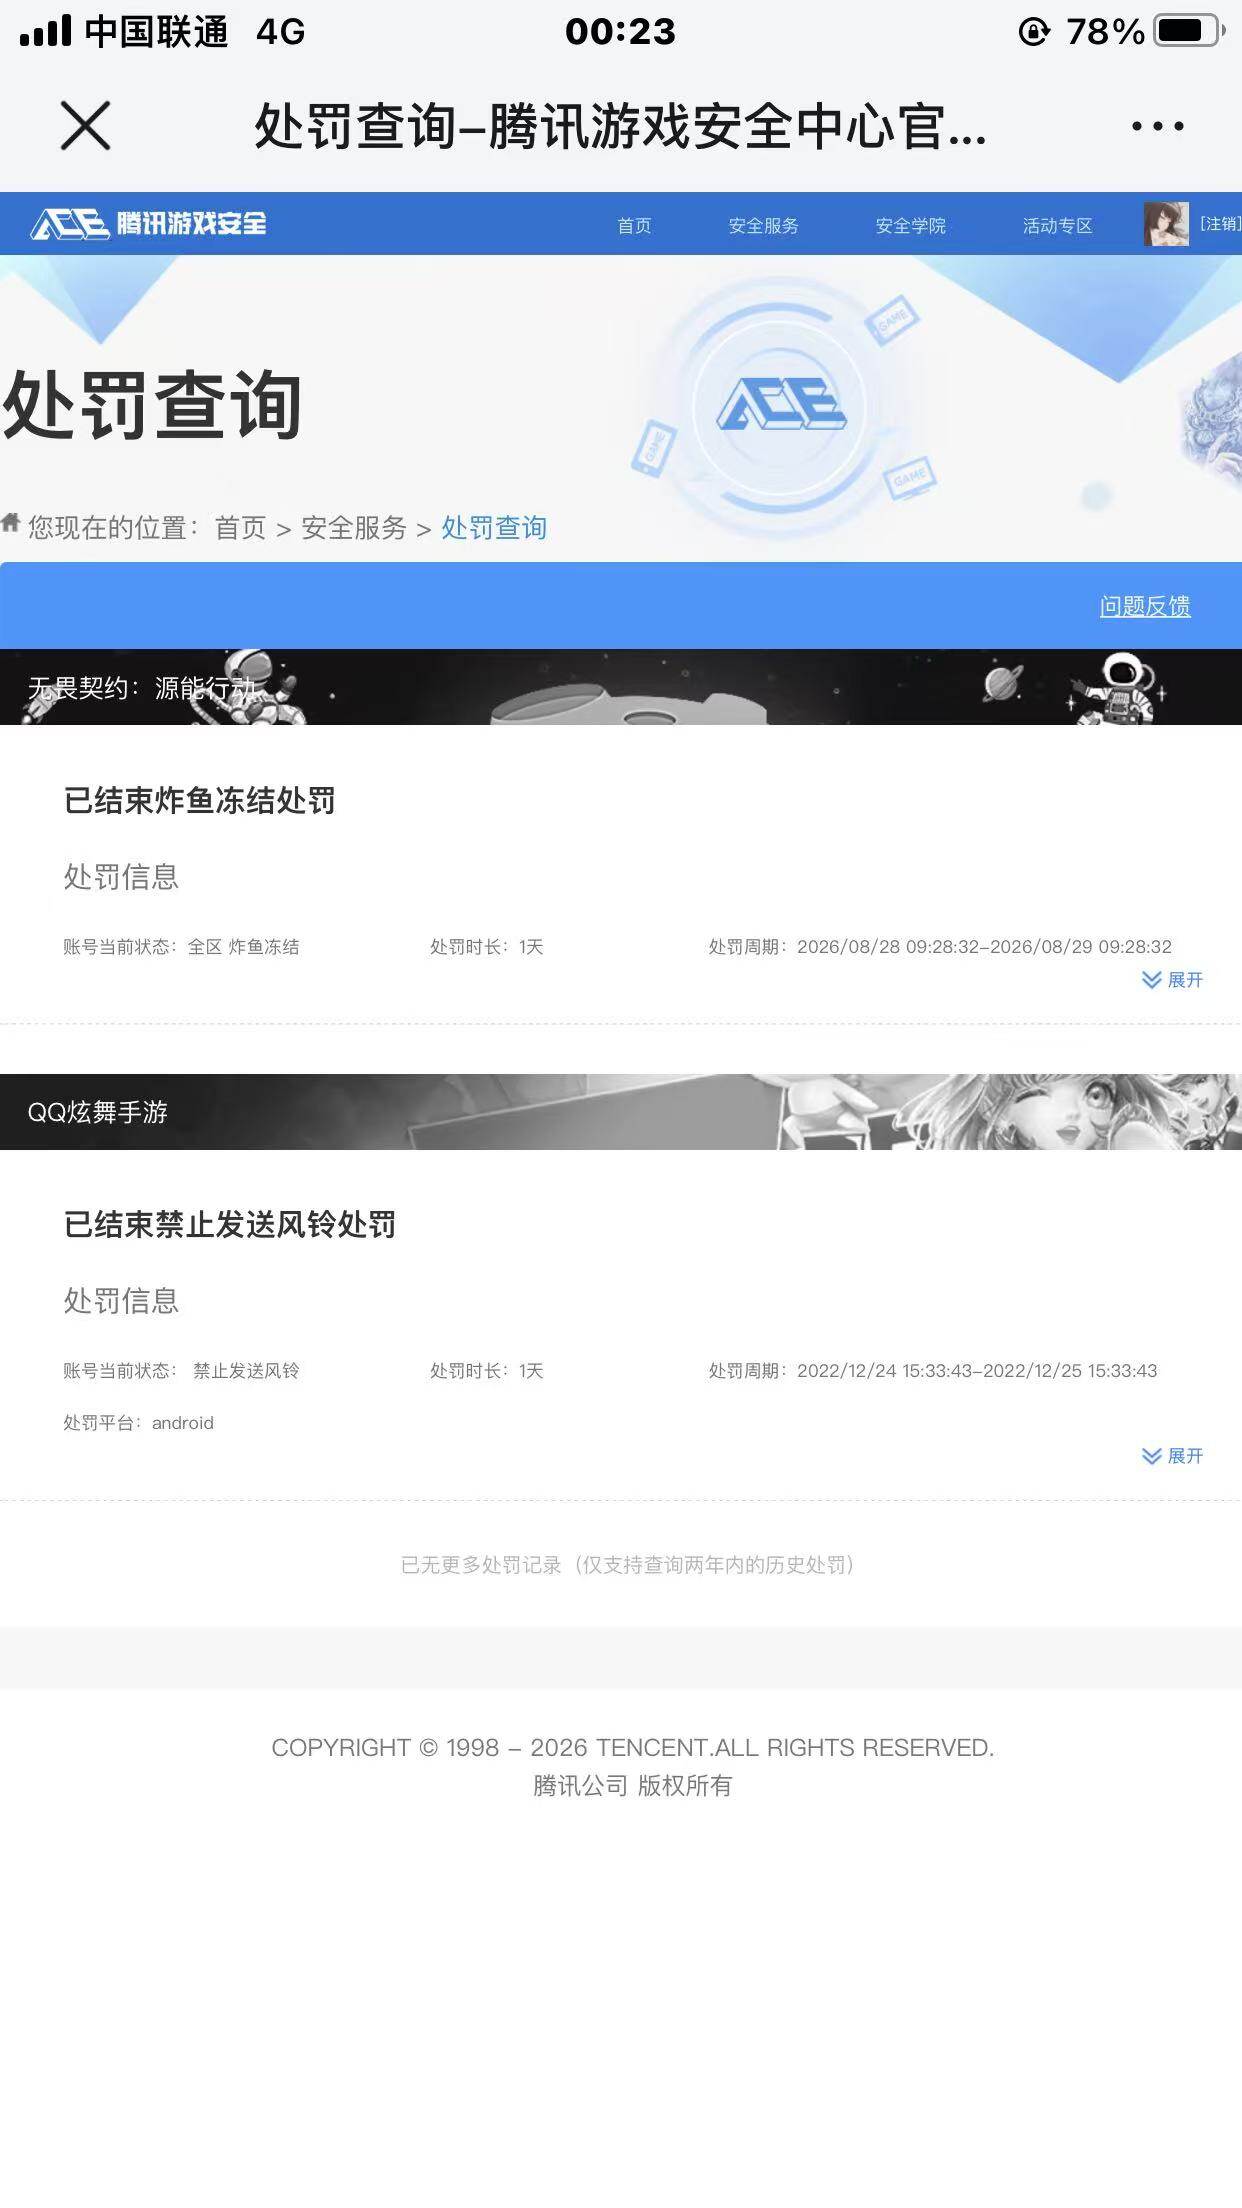This screenshot has width=1242, height=2208.
Task: Open the 首页 nav item
Action: 634,226
